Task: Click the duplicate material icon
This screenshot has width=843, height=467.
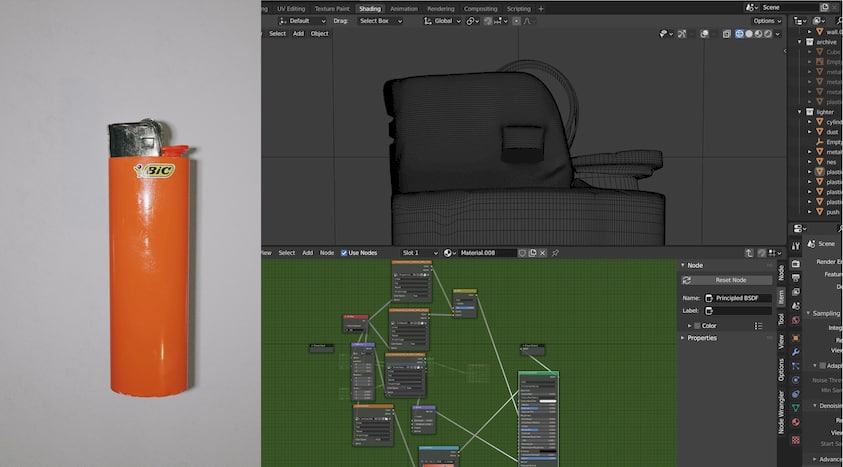Action: point(532,253)
